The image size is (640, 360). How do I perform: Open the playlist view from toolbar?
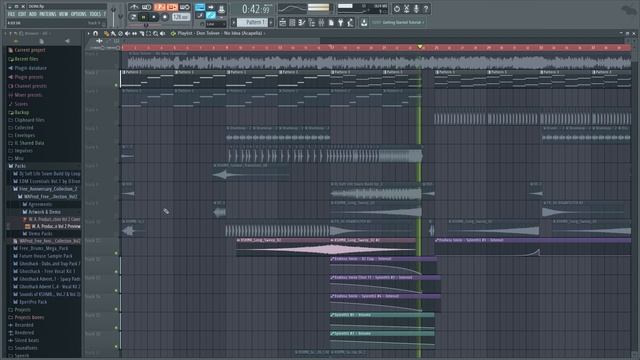(283, 22)
